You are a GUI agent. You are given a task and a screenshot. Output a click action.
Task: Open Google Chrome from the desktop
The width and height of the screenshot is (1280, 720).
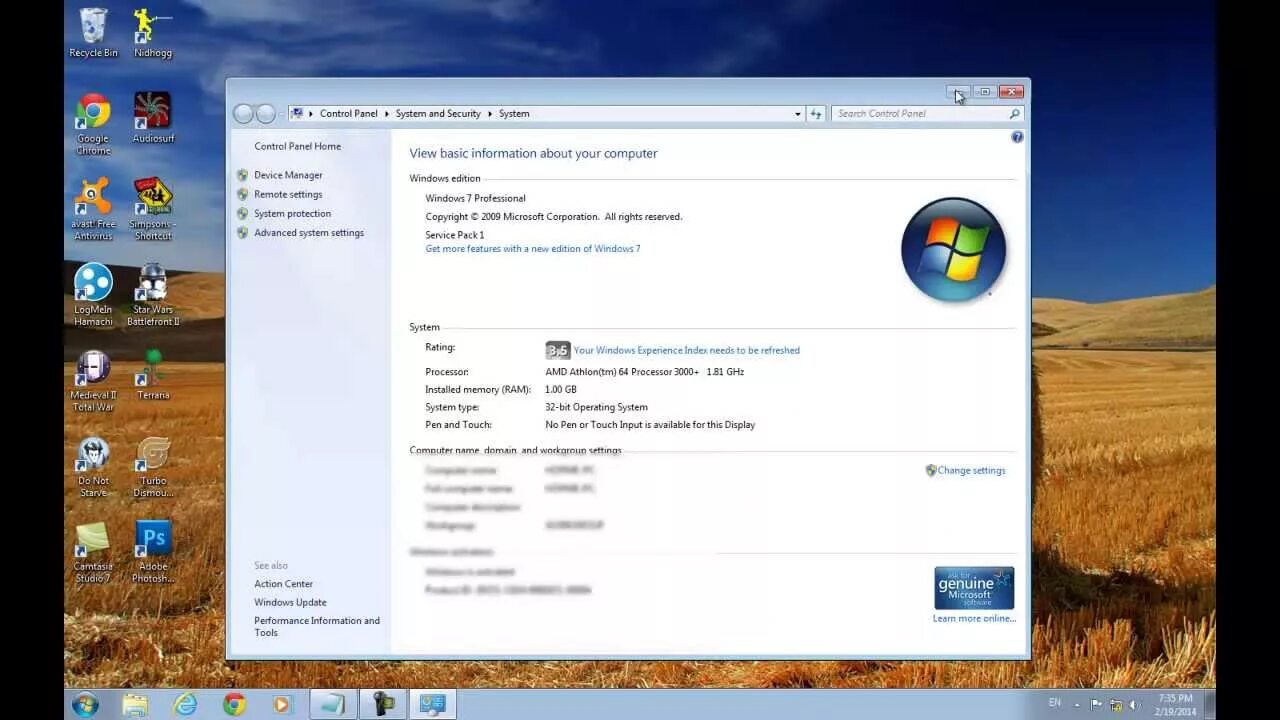(93, 124)
